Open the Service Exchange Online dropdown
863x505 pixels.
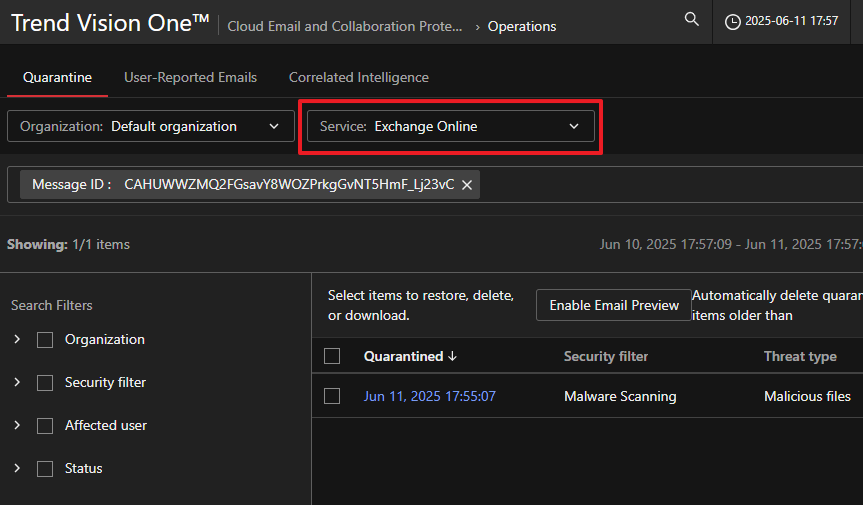pyautogui.click(x=450, y=127)
